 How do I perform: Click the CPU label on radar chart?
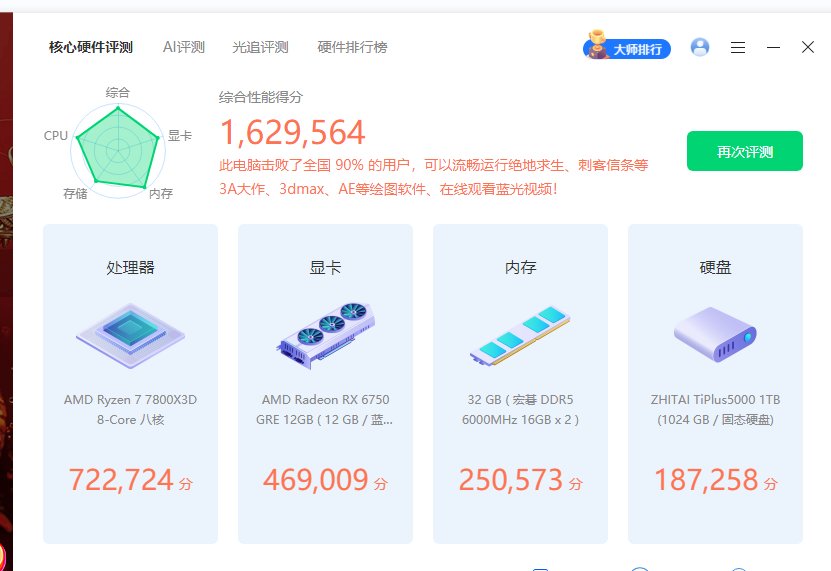point(56,135)
